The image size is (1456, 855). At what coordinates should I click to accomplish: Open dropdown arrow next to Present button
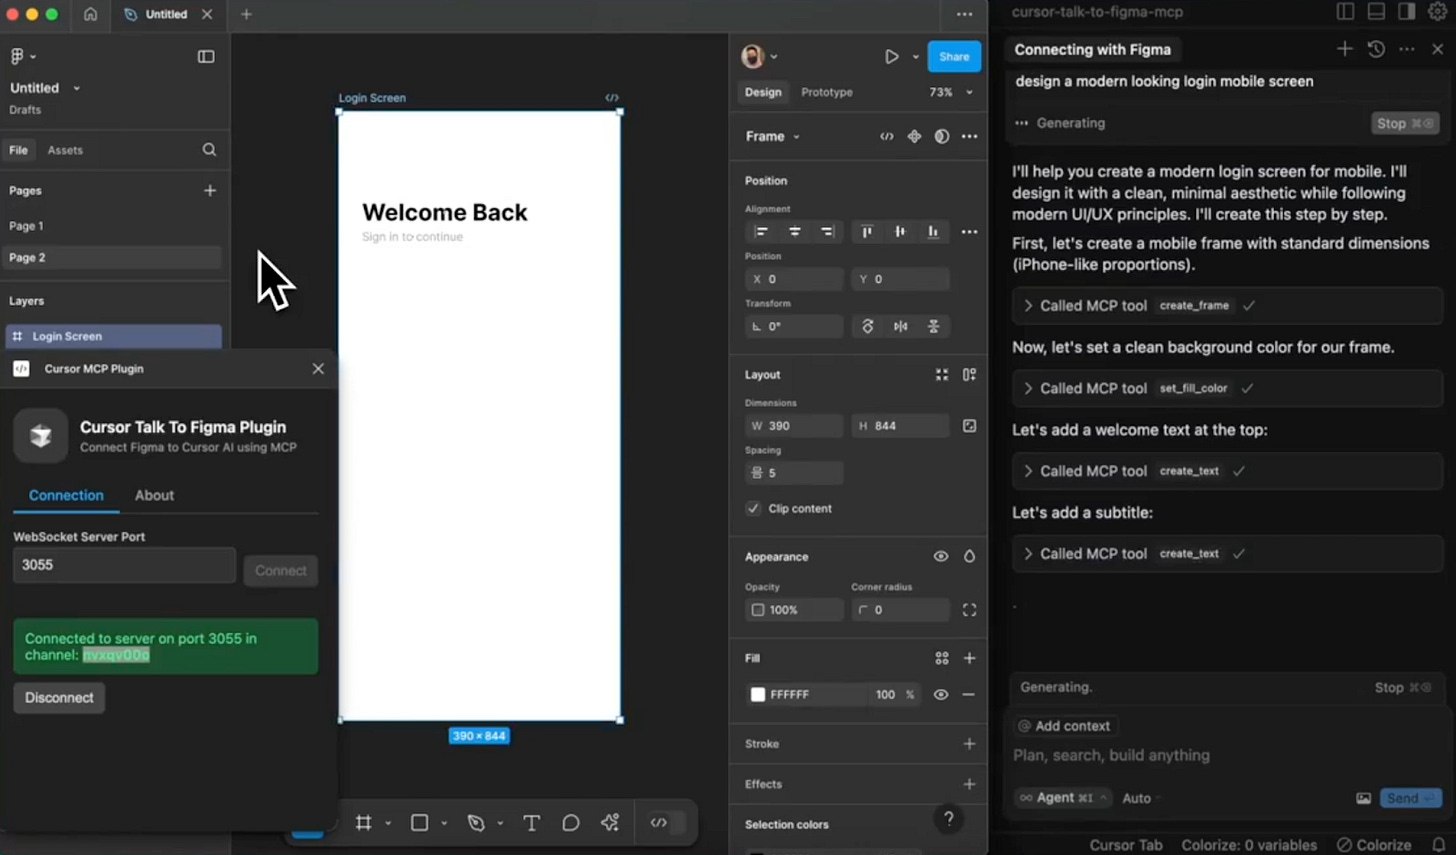(x=915, y=57)
